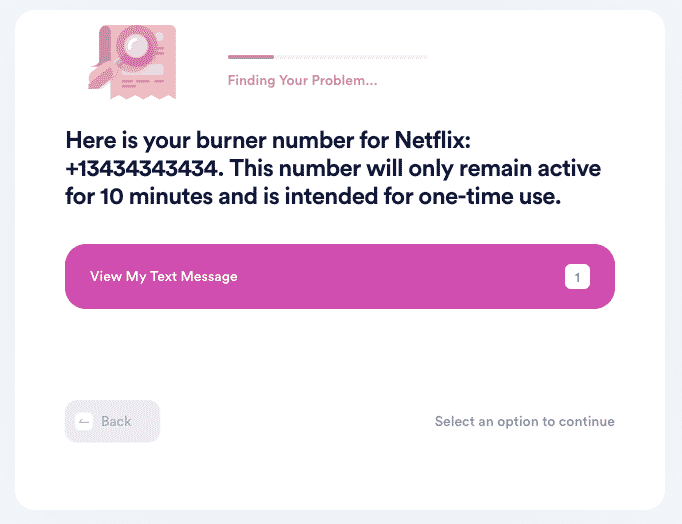Select the number 1 shortcut badge
Screen dimensions: 682x524
(577, 277)
